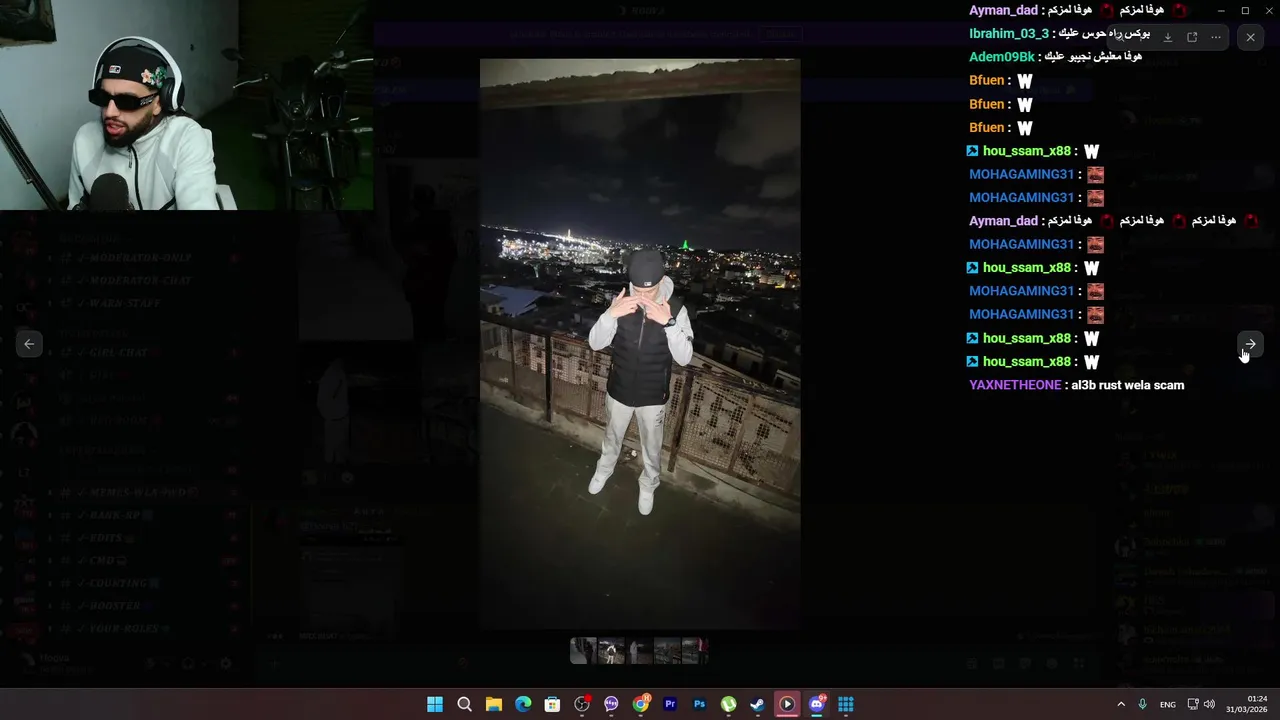Screen dimensions: 1280x720
Task: Go to the previous image in viewer
Action: tap(29, 344)
